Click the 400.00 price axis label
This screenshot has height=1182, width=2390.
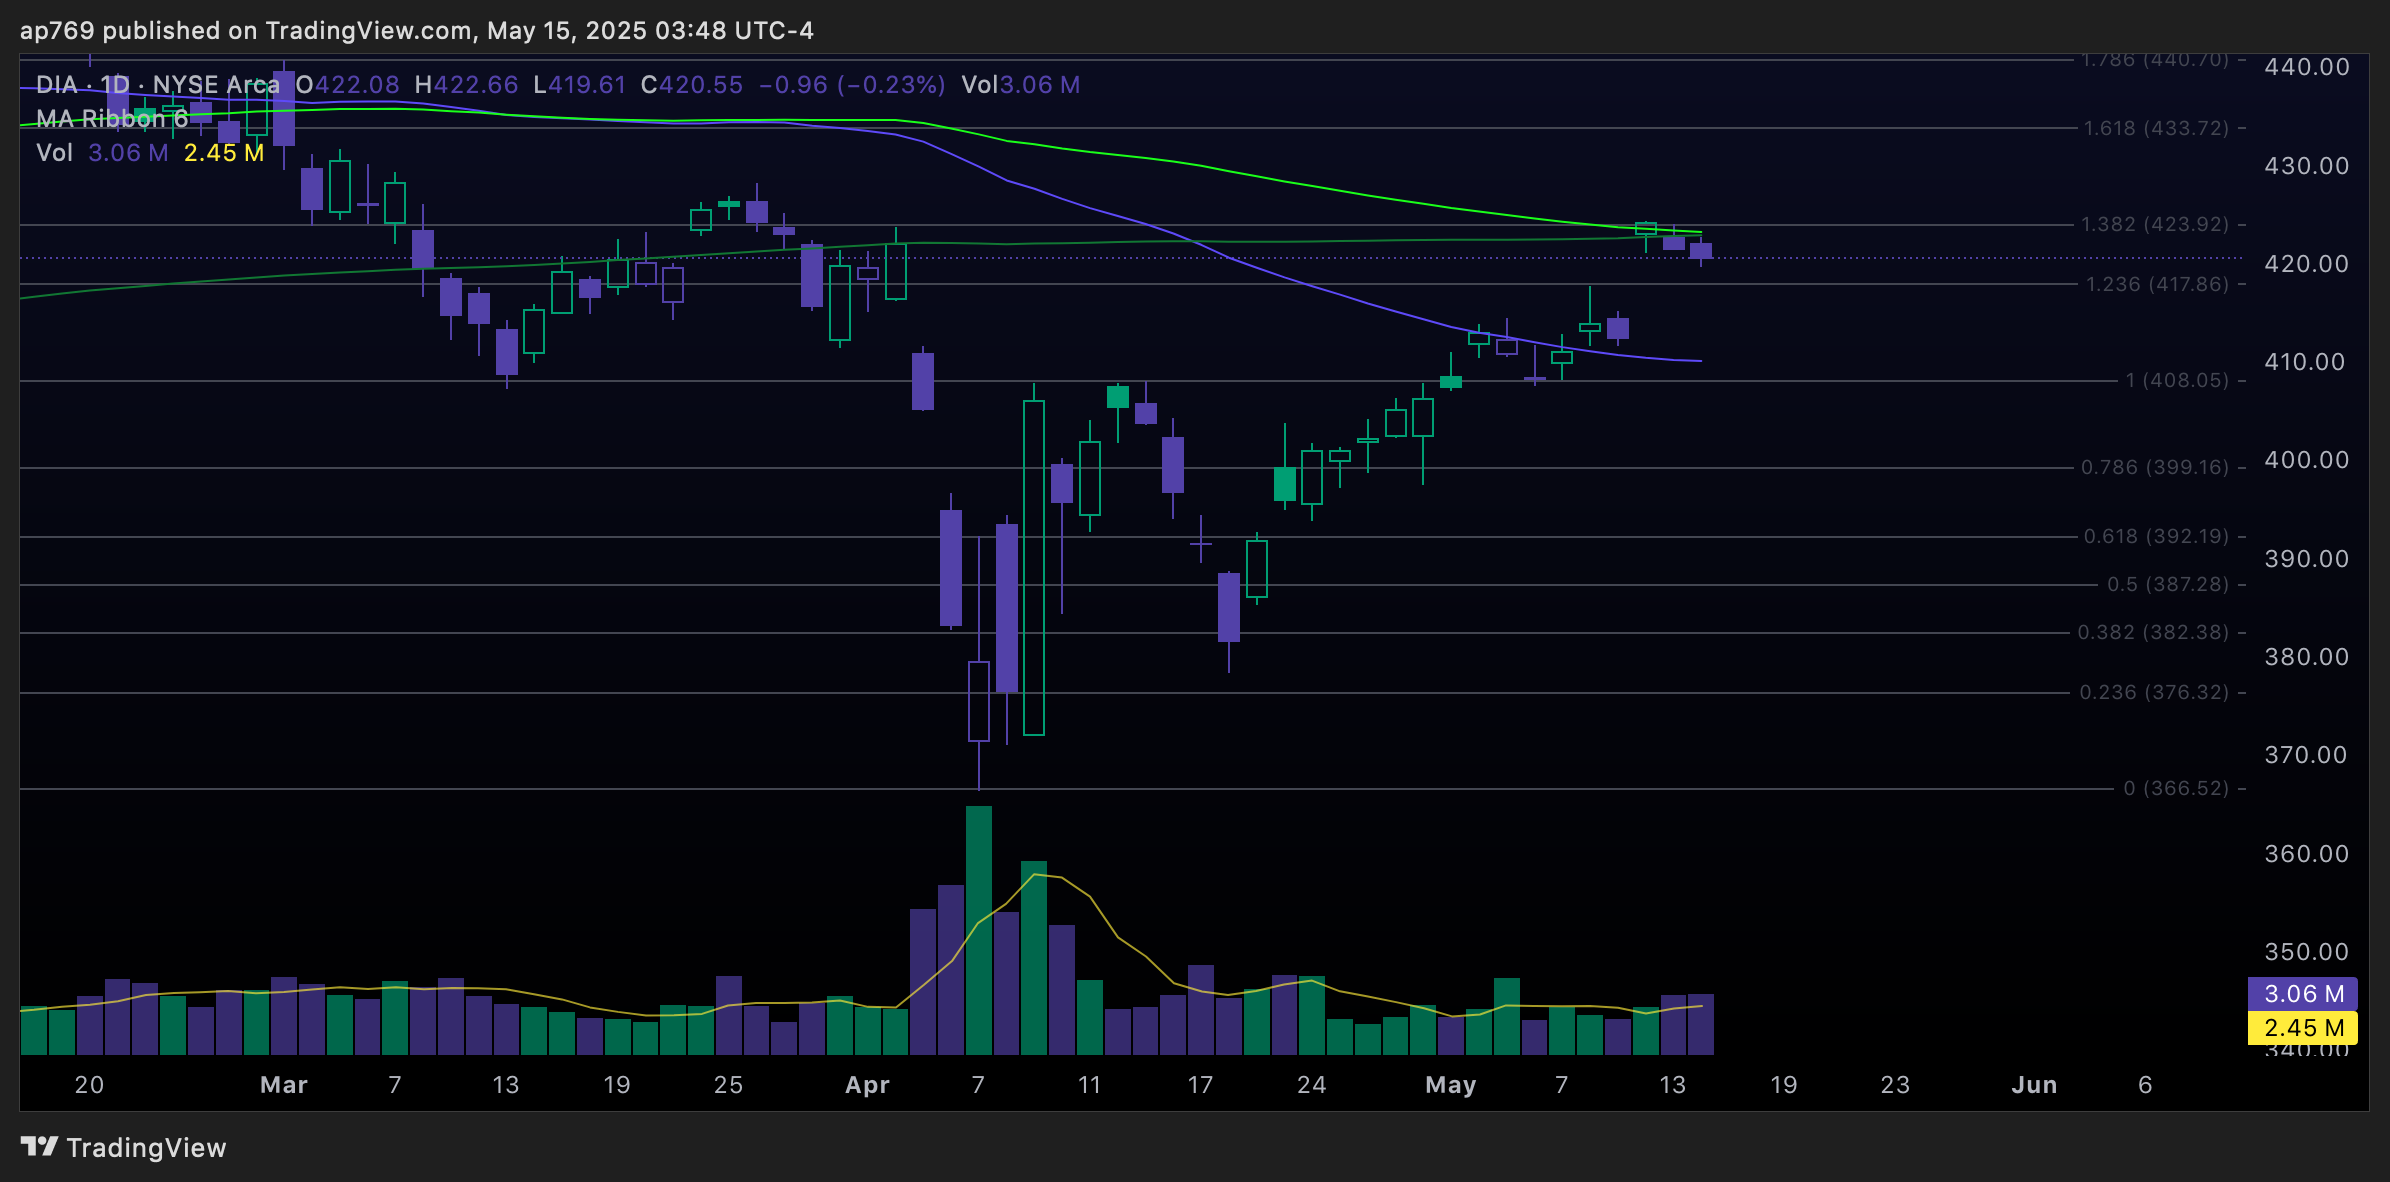(x=2307, y=459)
